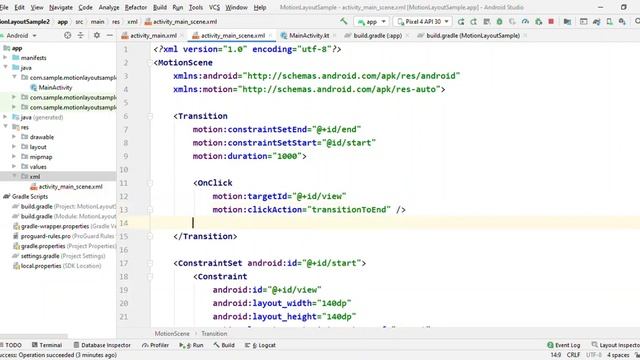This screenshot has width=640, height=360.
Task: Select Gradle Scripts node
Action: coord(29,196)
